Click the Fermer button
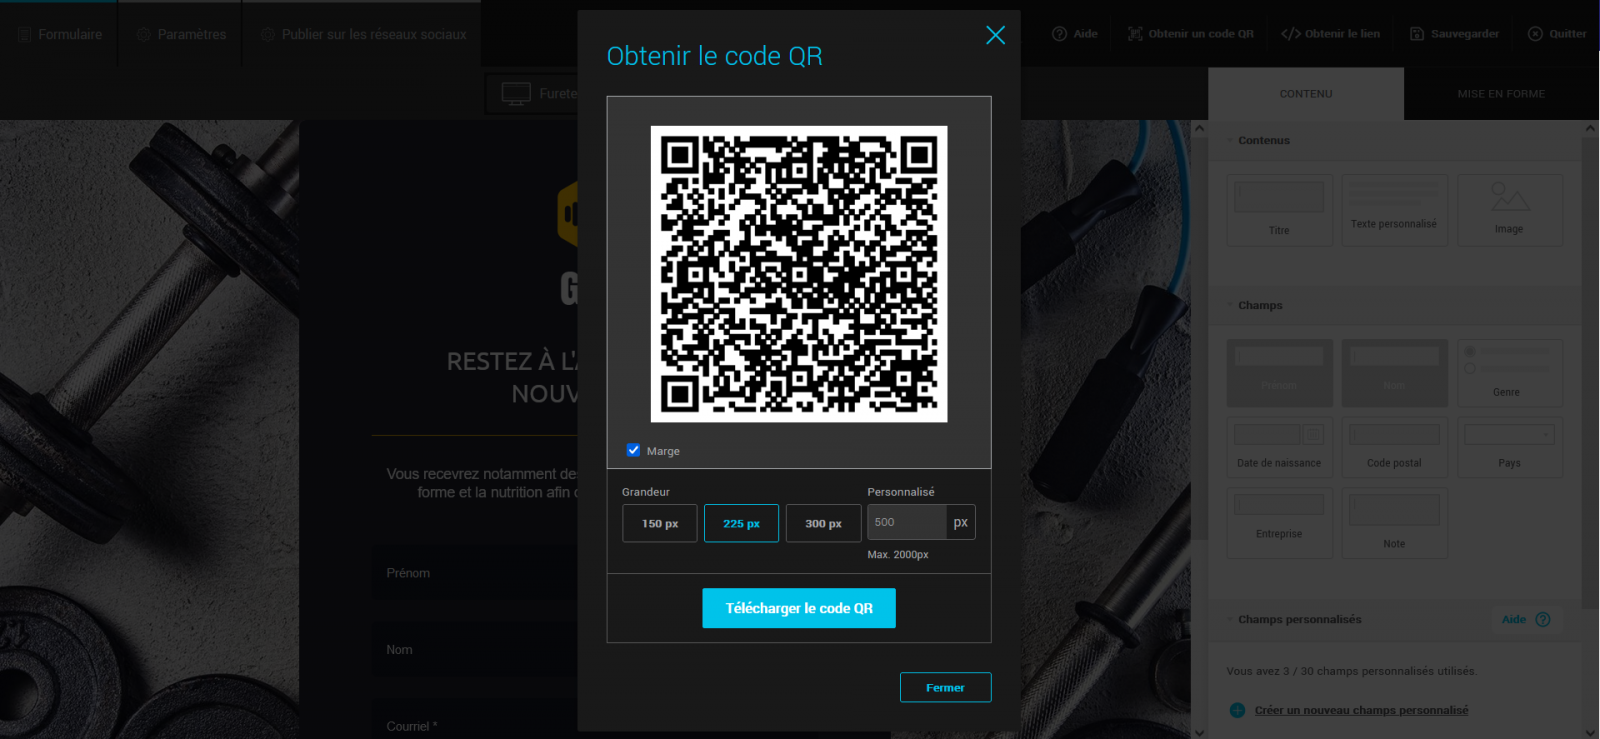Screen dimensions: 1600x739 click(x=945, y=687)
